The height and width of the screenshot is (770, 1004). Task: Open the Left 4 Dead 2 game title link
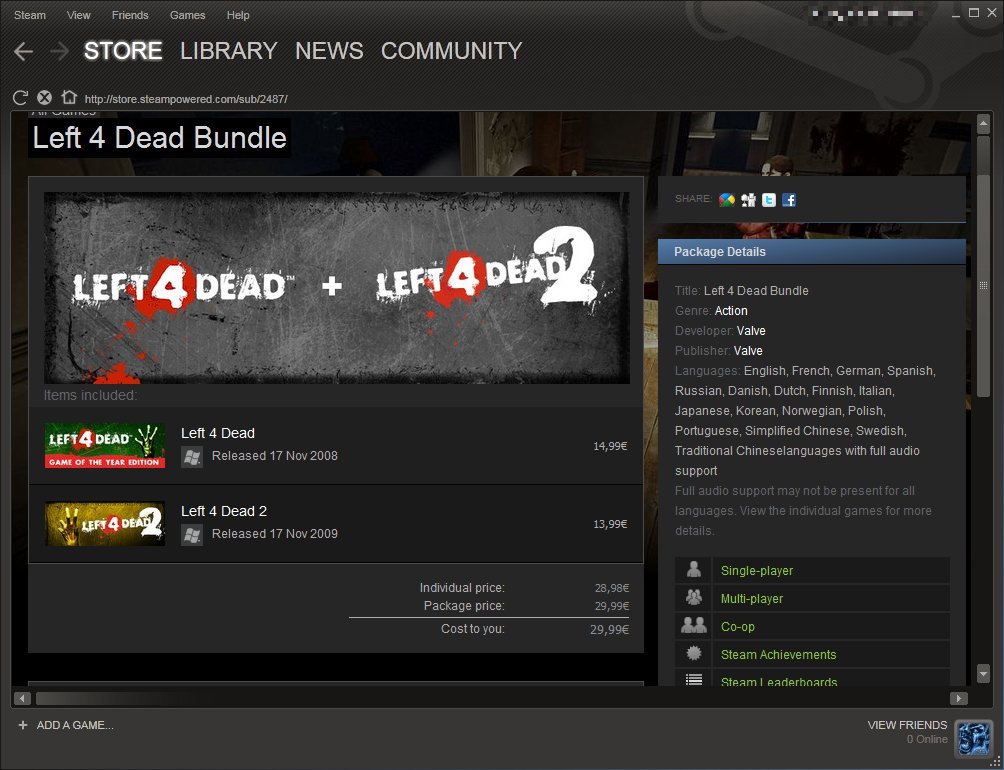(224, 511)
